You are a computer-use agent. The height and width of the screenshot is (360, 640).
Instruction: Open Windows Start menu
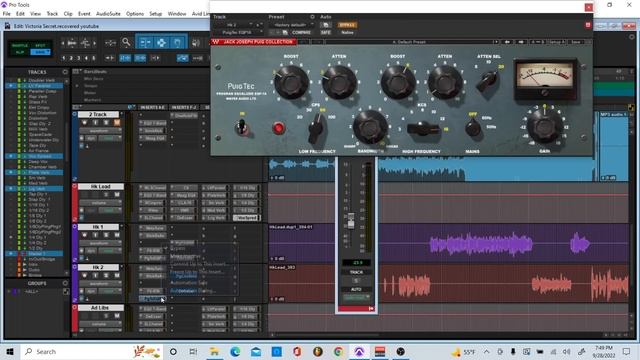(x=10, y=351)
